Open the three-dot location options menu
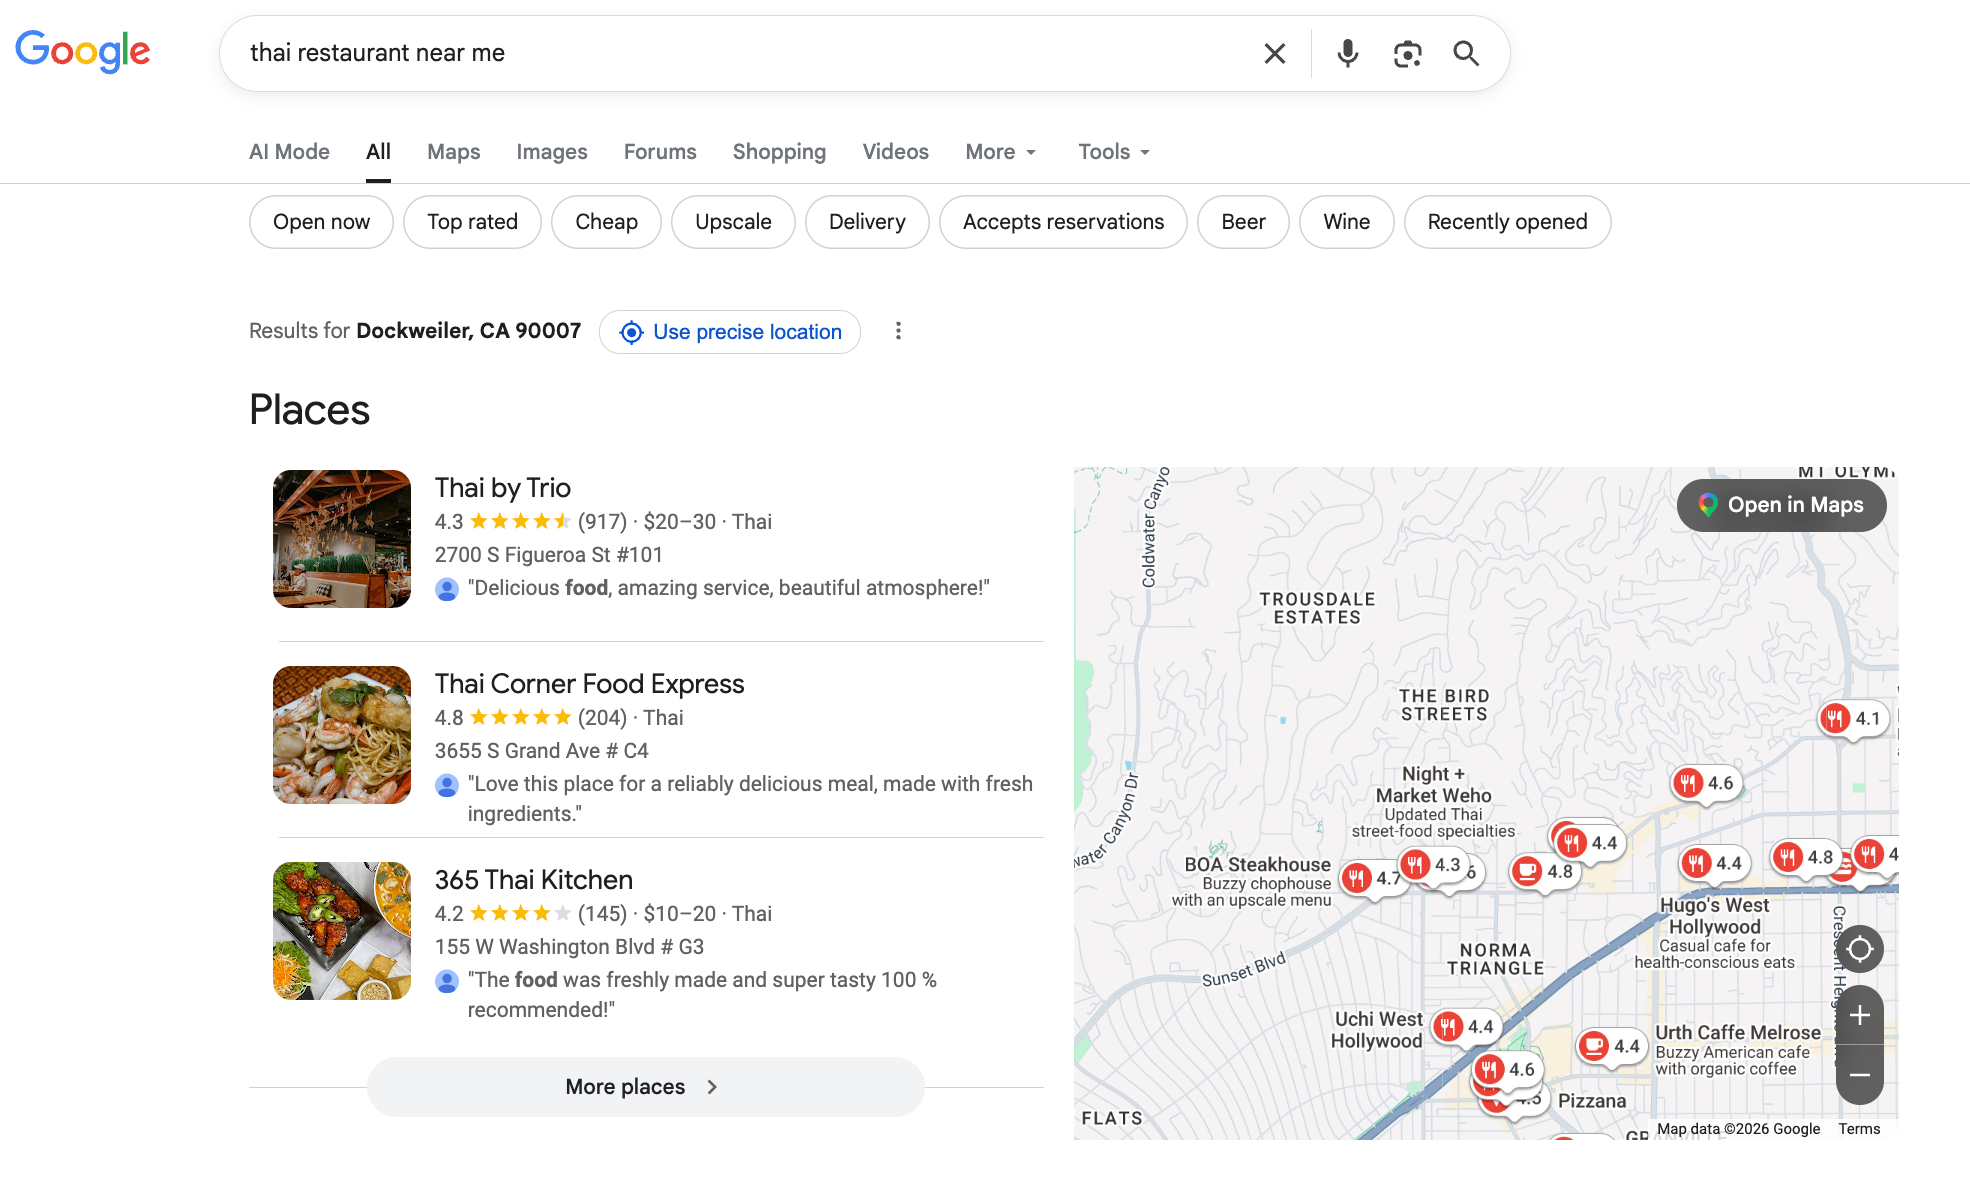 click(898, 331)
